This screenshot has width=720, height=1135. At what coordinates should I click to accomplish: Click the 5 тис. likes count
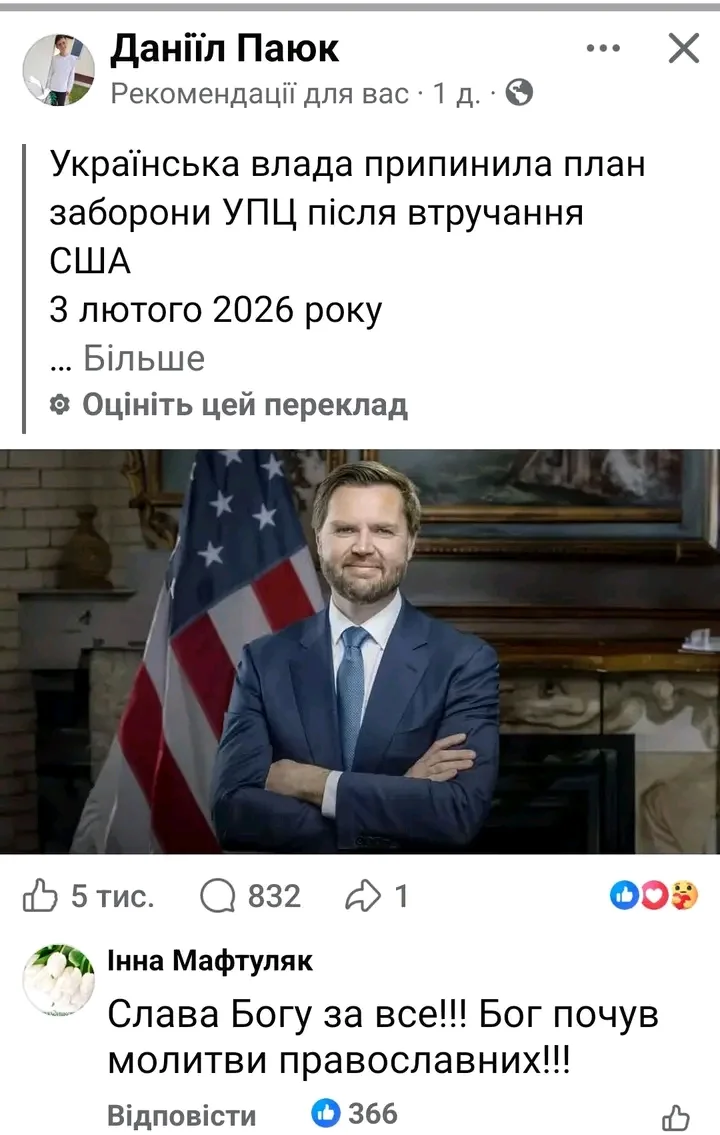(x=113, y=896)
